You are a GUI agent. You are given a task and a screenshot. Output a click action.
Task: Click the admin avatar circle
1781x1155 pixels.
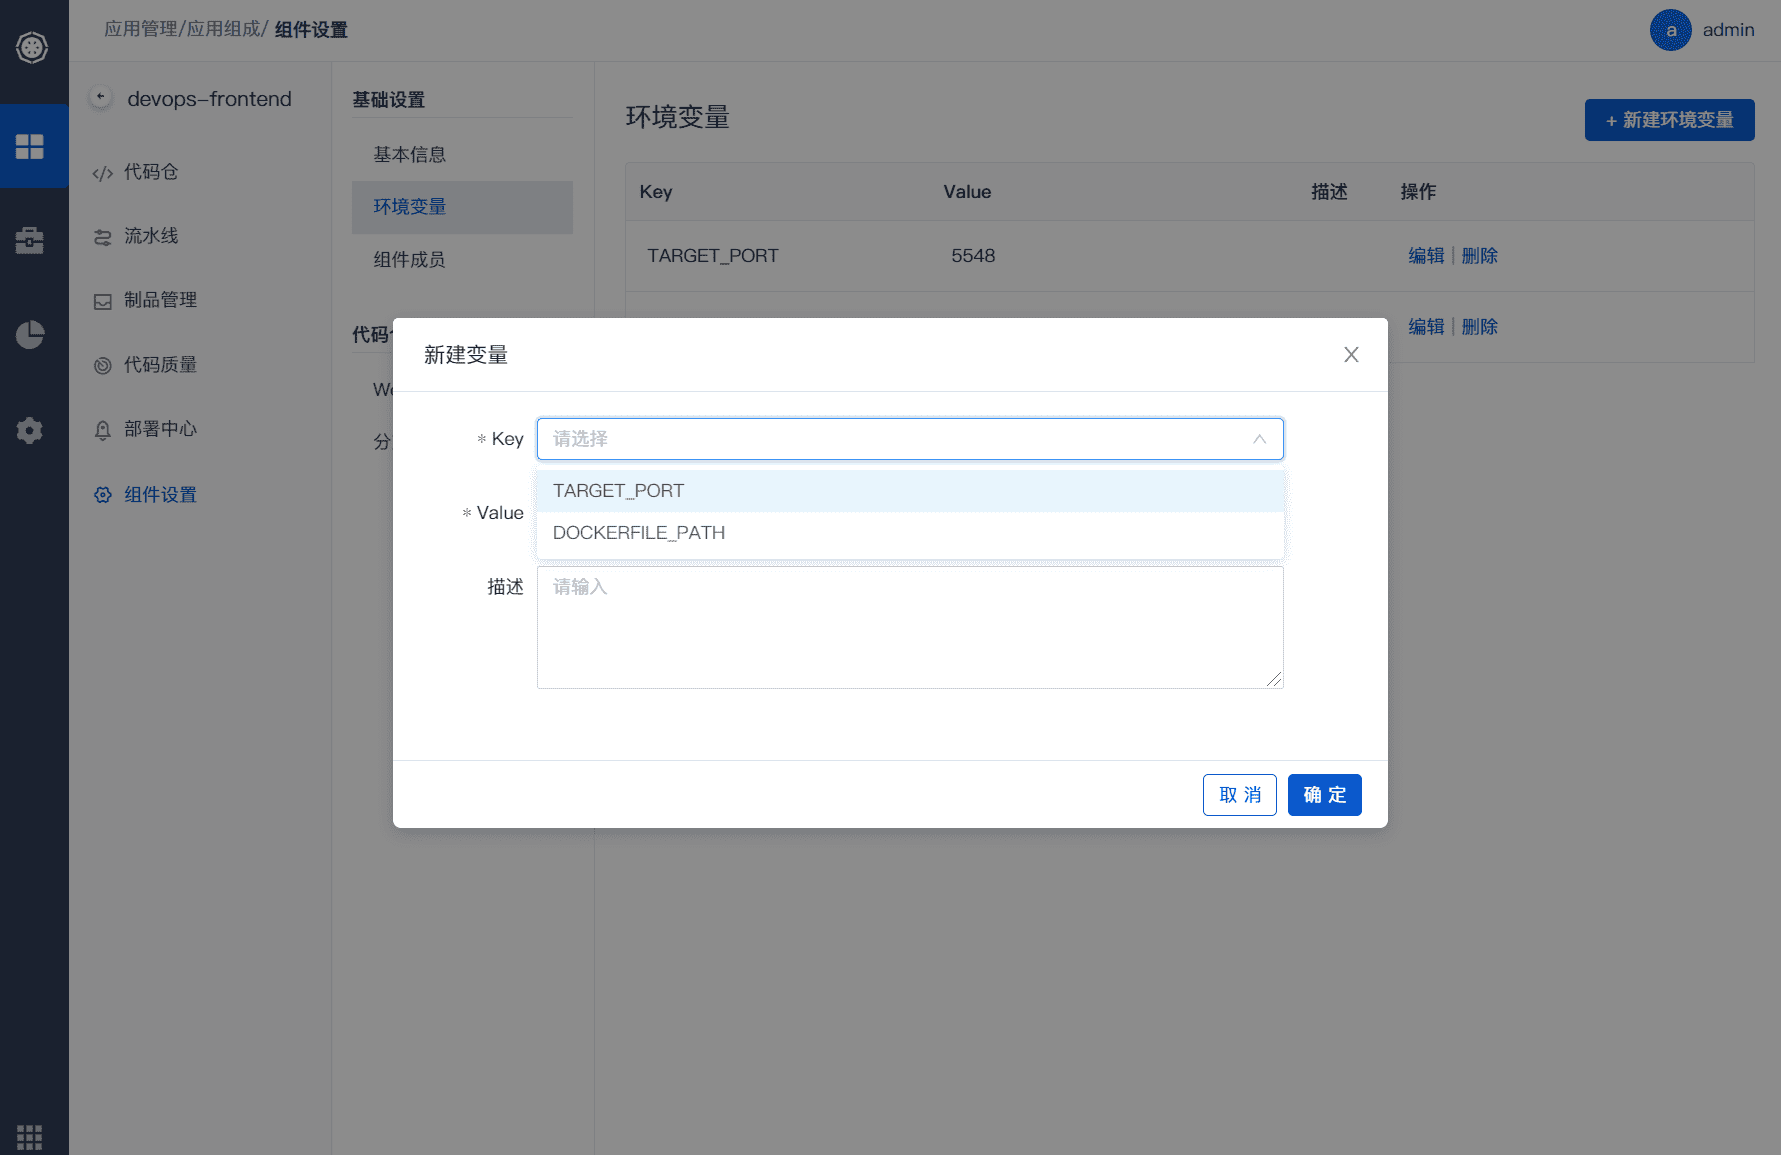[x=1670, y=30]
